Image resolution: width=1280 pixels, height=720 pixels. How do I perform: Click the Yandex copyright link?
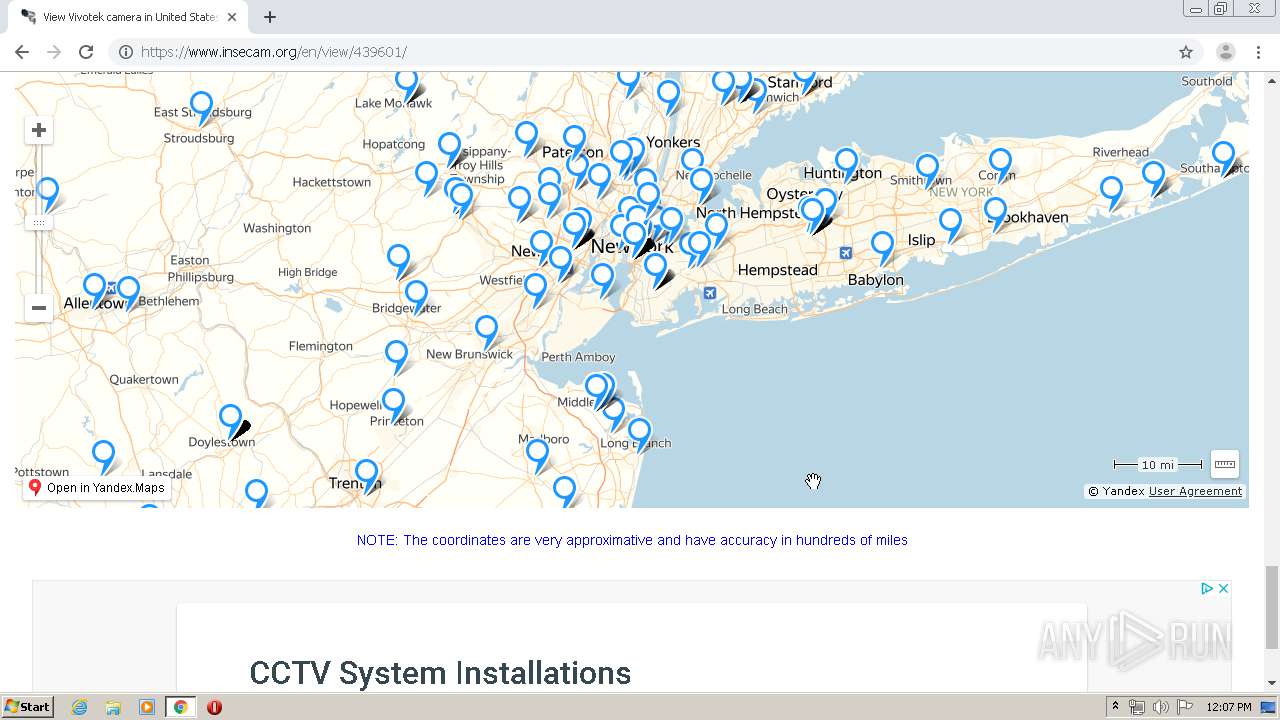tap(1116, 491)
